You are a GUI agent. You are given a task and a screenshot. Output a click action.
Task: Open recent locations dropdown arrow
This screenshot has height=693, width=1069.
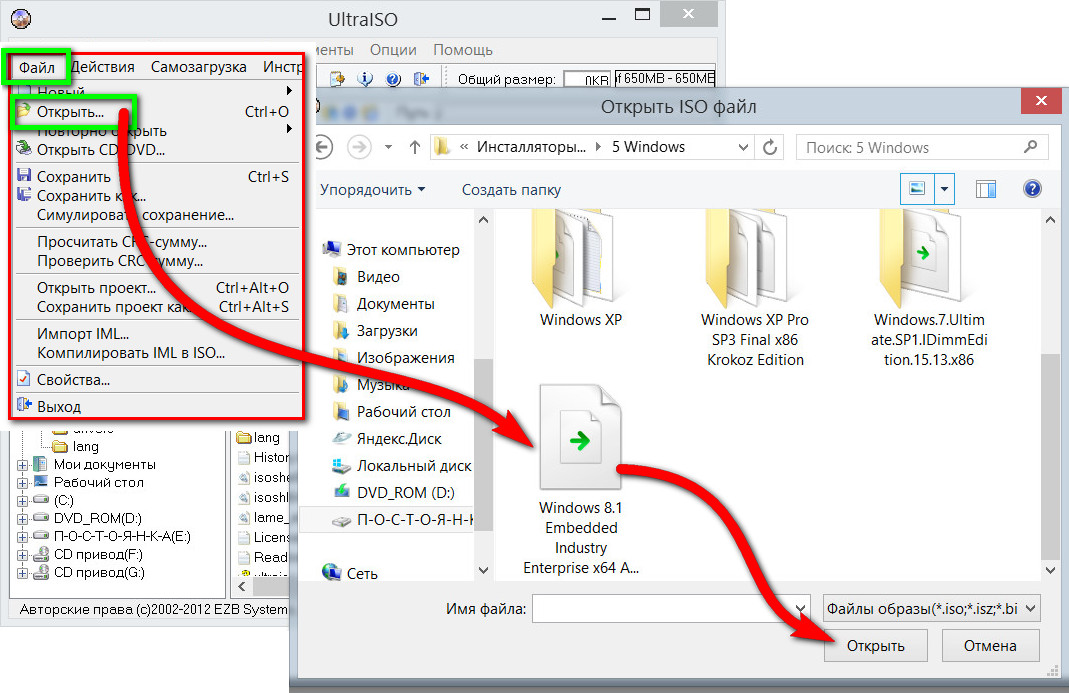point(389,147)
